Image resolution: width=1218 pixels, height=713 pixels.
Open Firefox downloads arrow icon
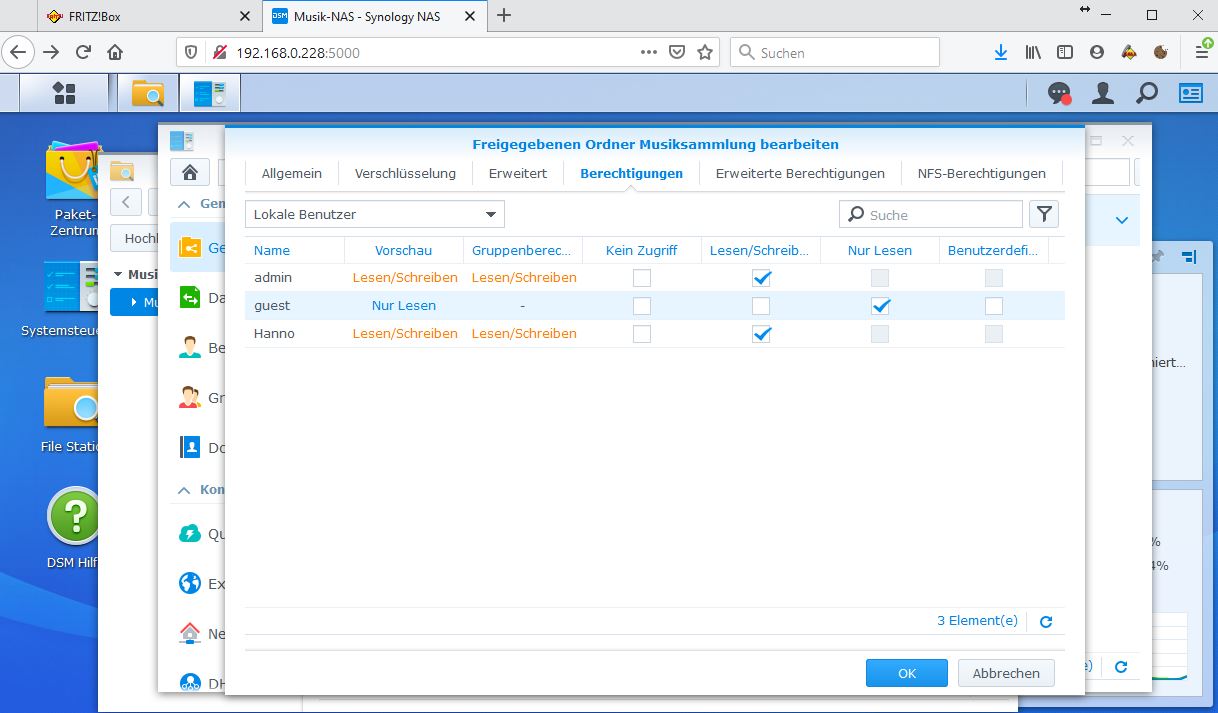[x=1000, y=52]
